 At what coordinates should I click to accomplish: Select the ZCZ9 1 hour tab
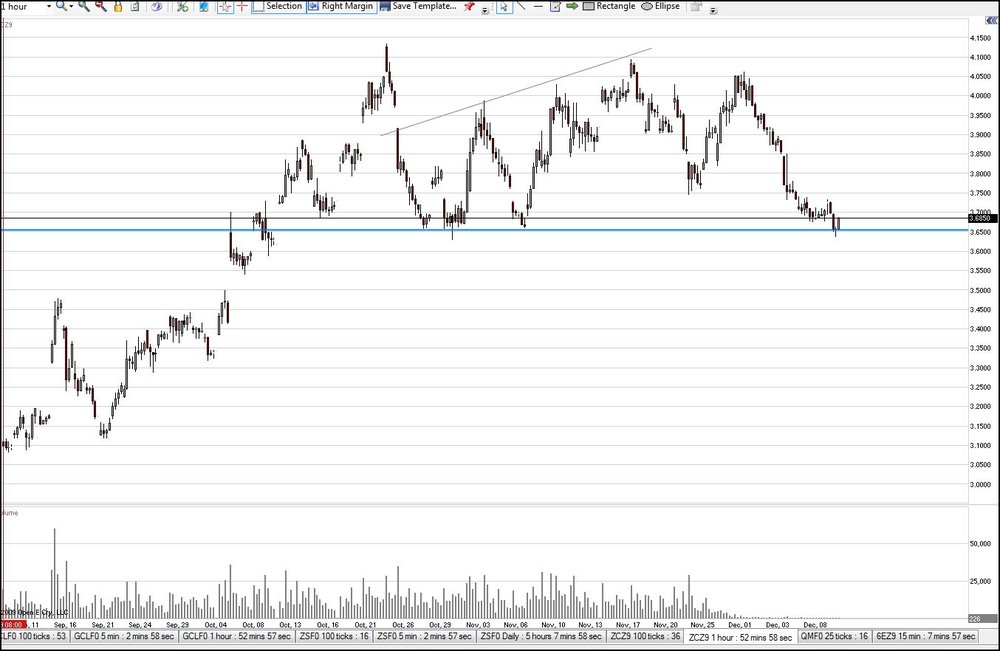(x=740, y=637)
